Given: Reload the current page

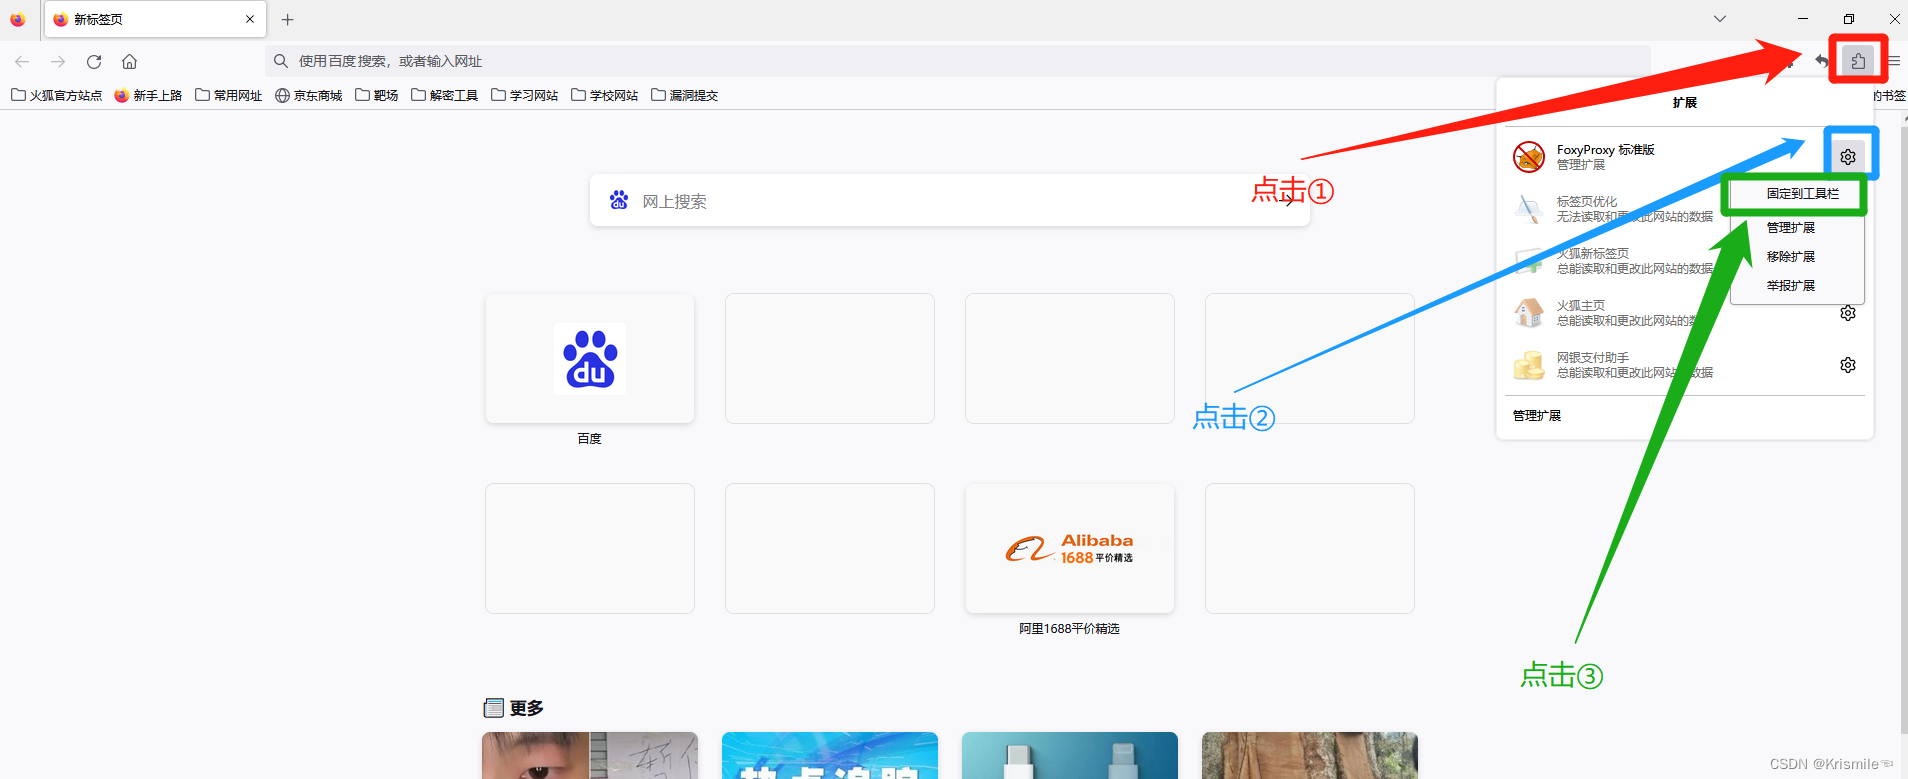Looking at the screenshot, I should point(94,61).
